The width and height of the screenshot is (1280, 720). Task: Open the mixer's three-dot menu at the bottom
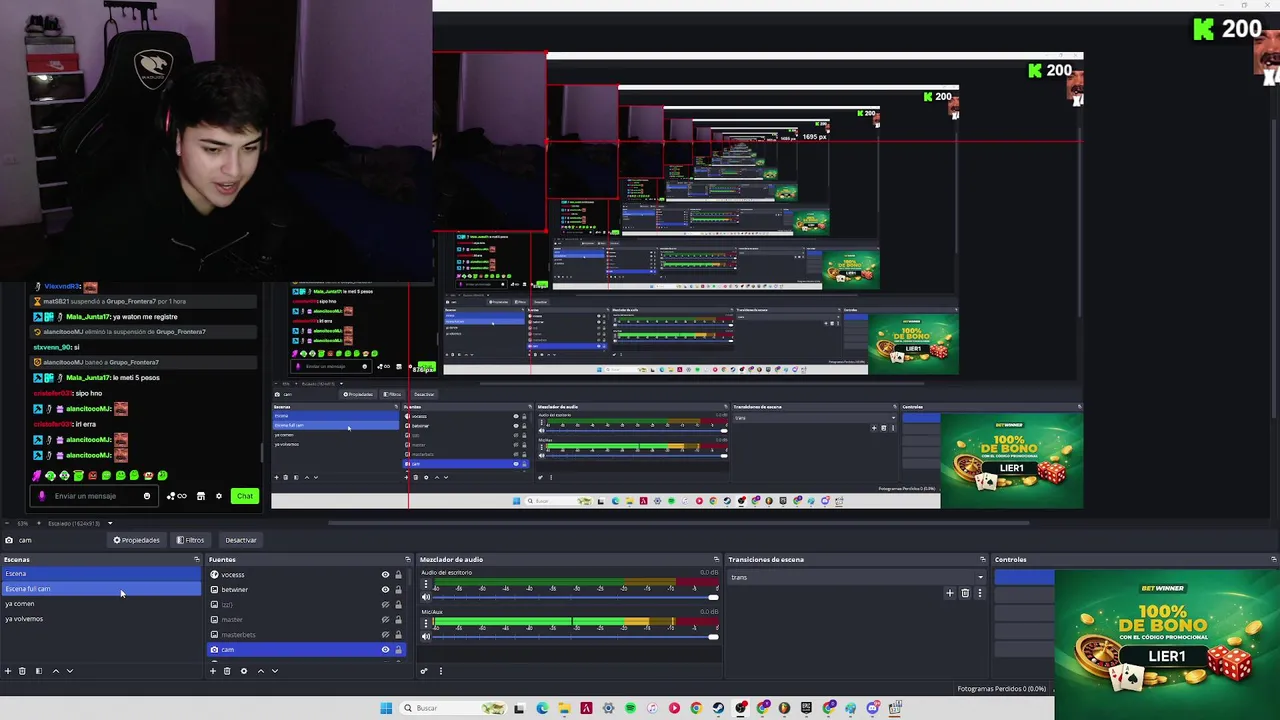(x=440, y=671)
